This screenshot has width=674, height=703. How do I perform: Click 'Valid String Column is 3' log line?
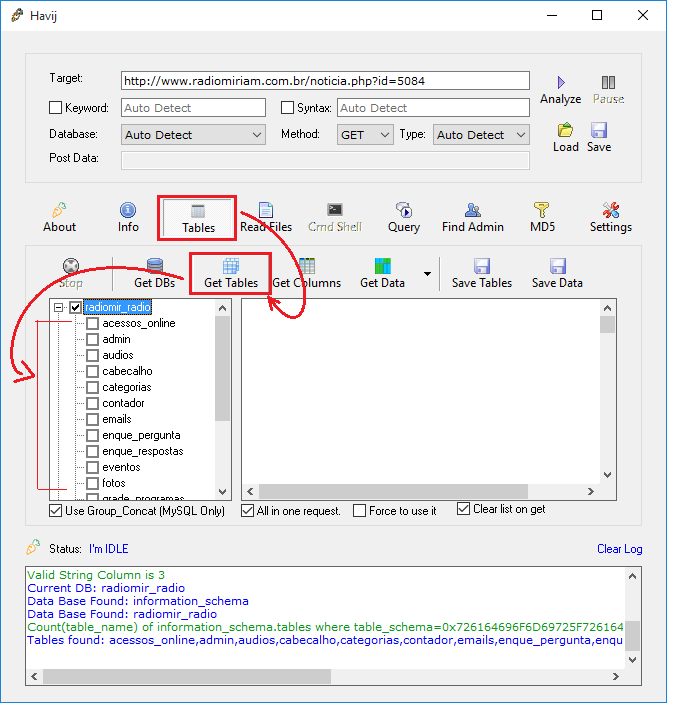click(x=96, y=575)
